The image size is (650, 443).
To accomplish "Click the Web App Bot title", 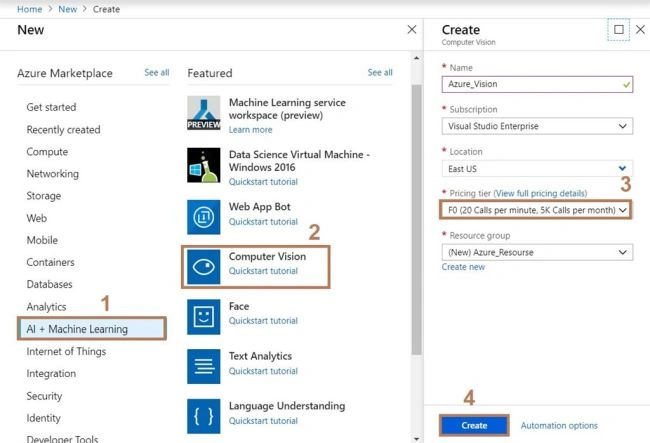I will click(x=260, y=206).
